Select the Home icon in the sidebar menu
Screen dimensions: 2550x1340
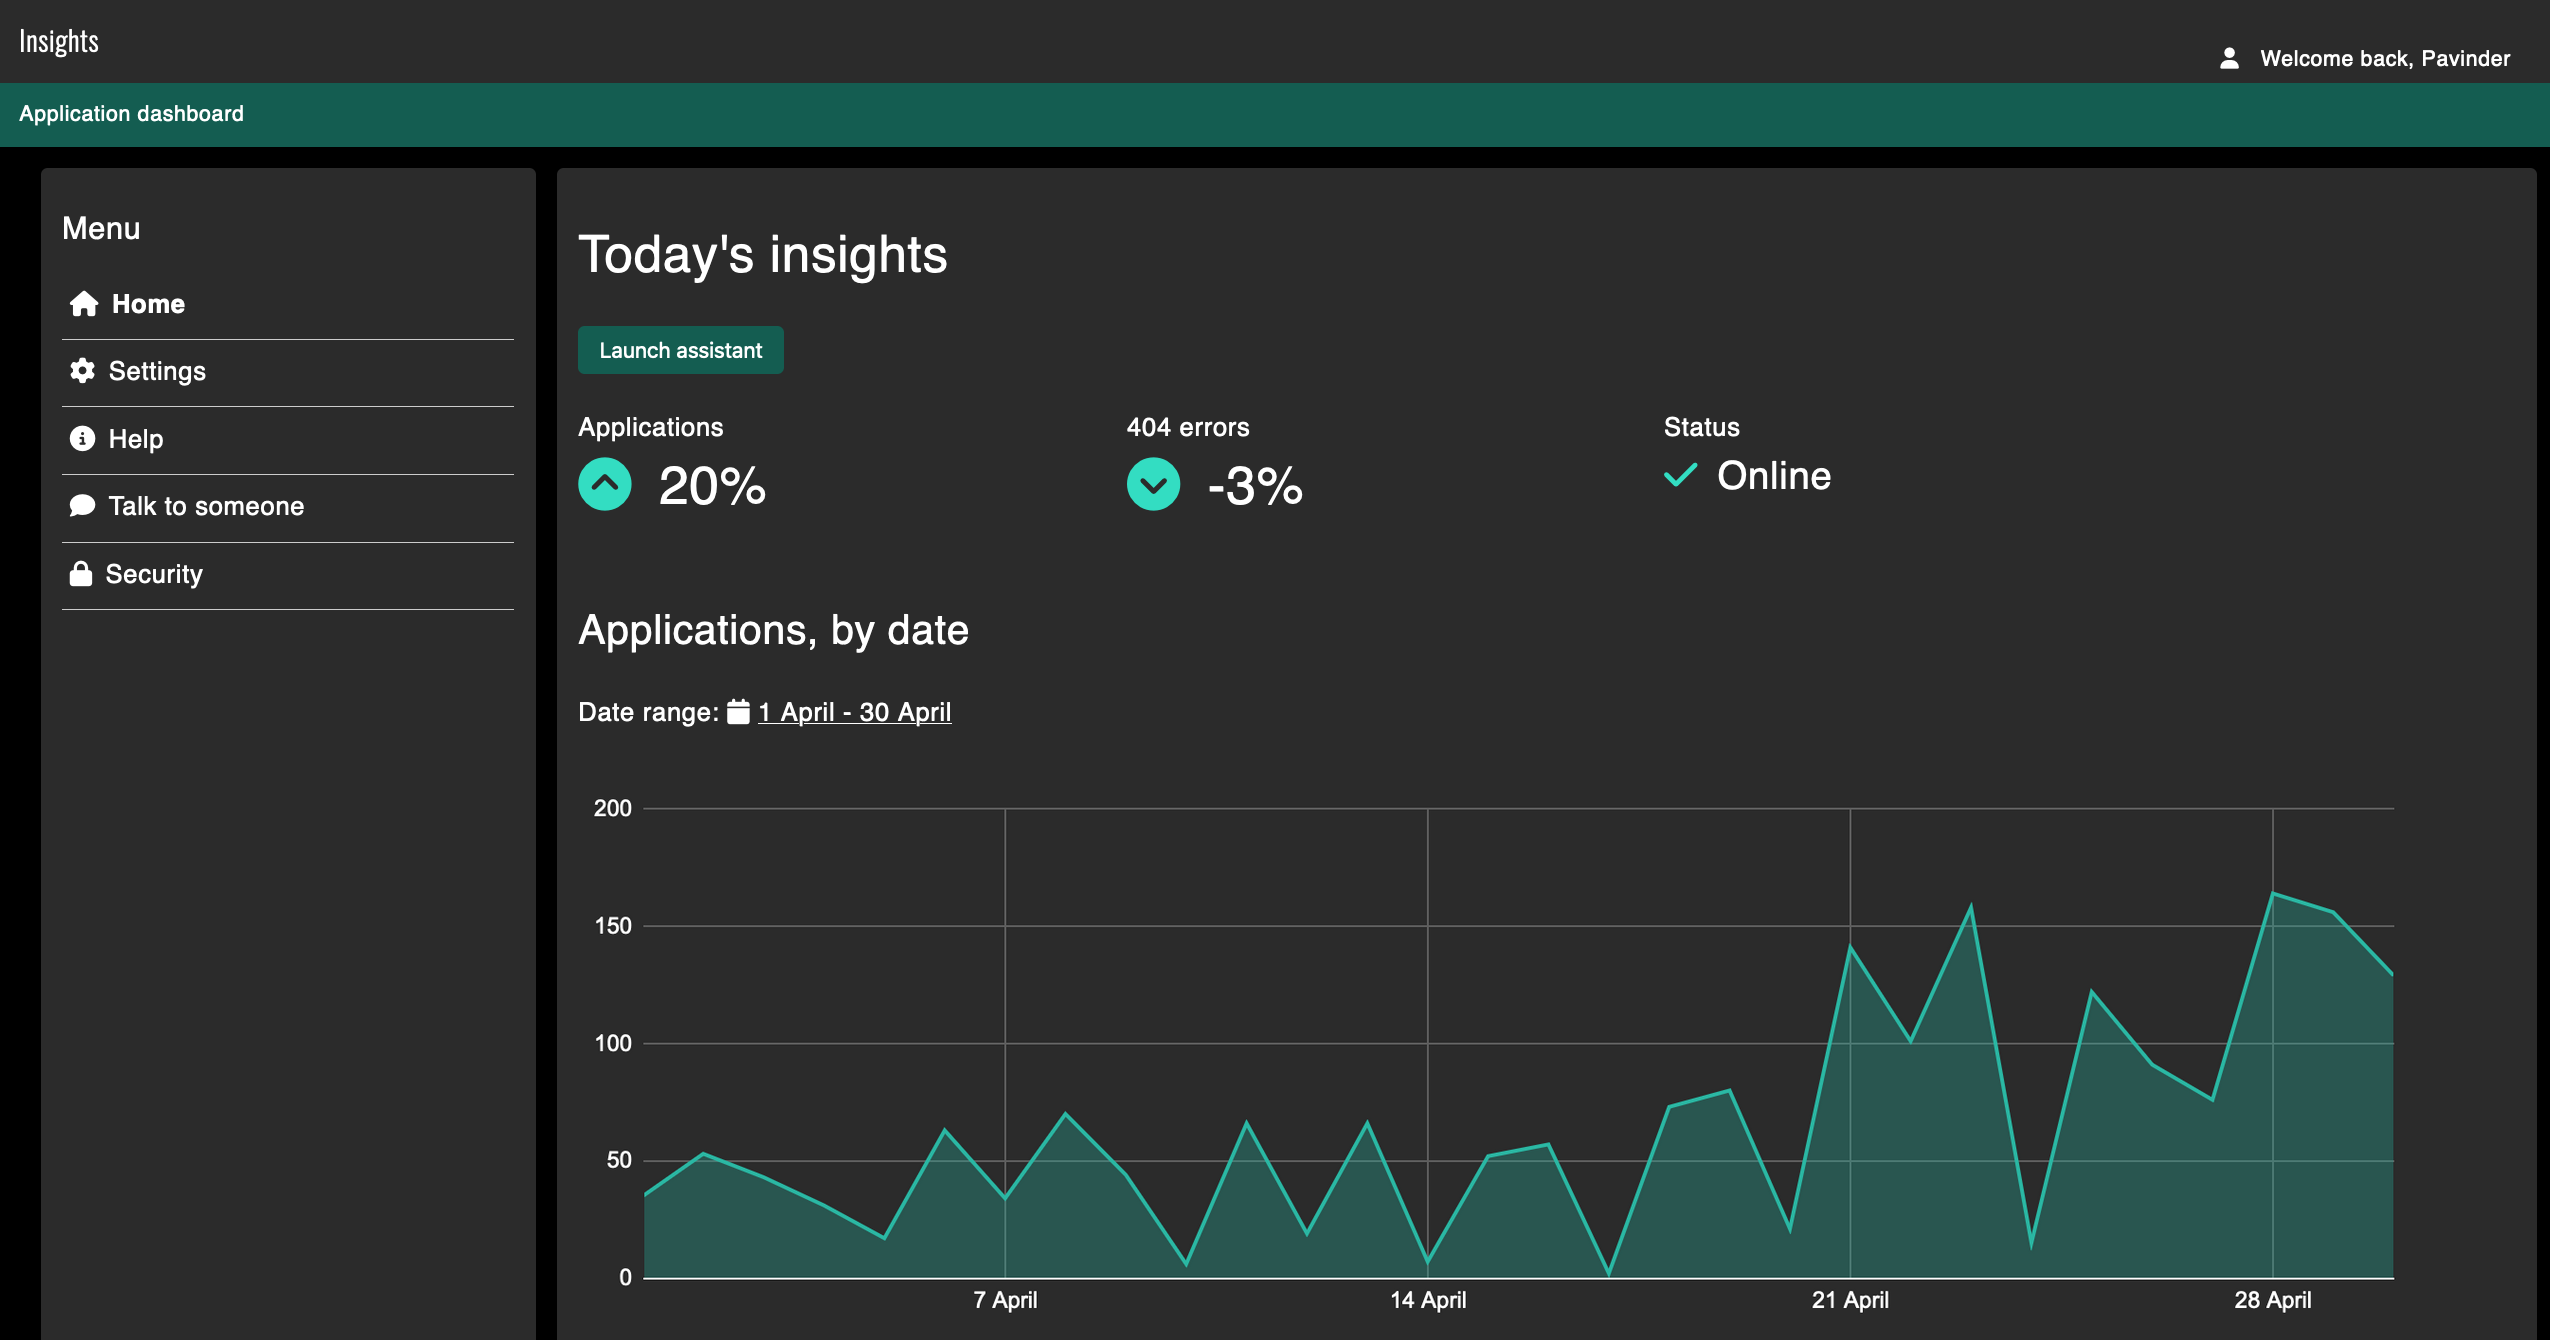(x=83, y=304)
